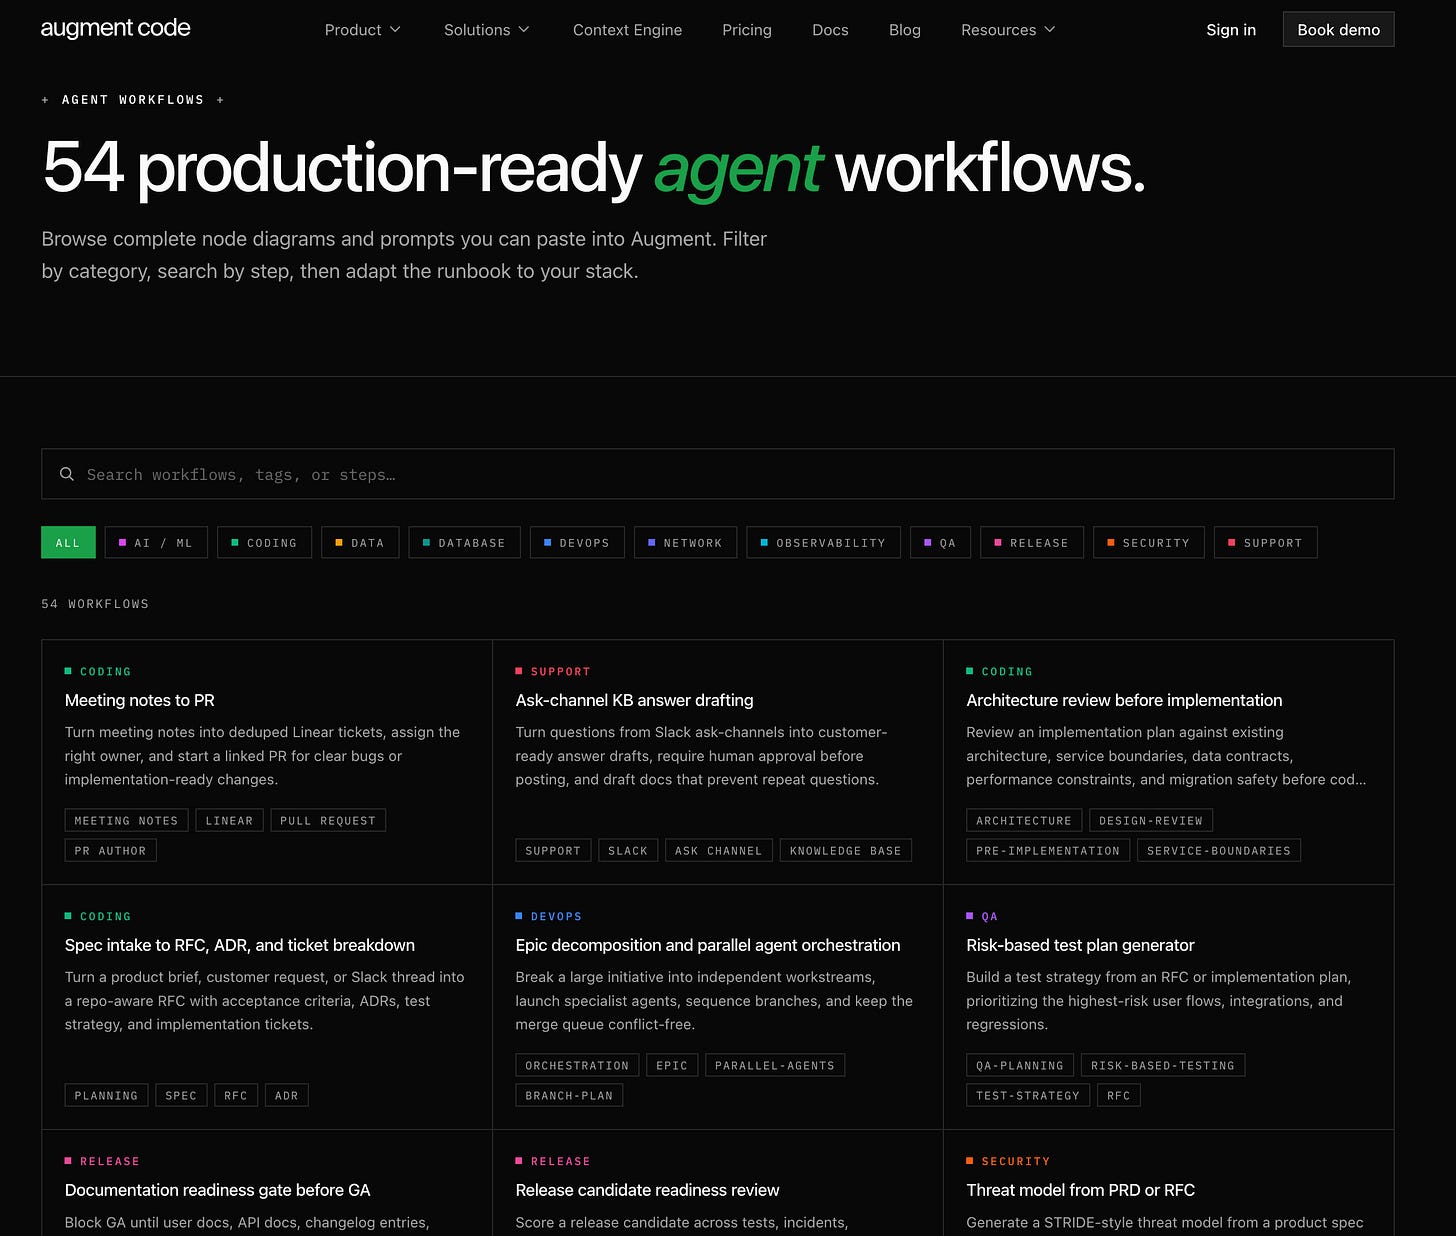The width and height of the screenshot is (1456, 1236).
Task: Click the LINEAR tag
Action: [x=229, y=821]
